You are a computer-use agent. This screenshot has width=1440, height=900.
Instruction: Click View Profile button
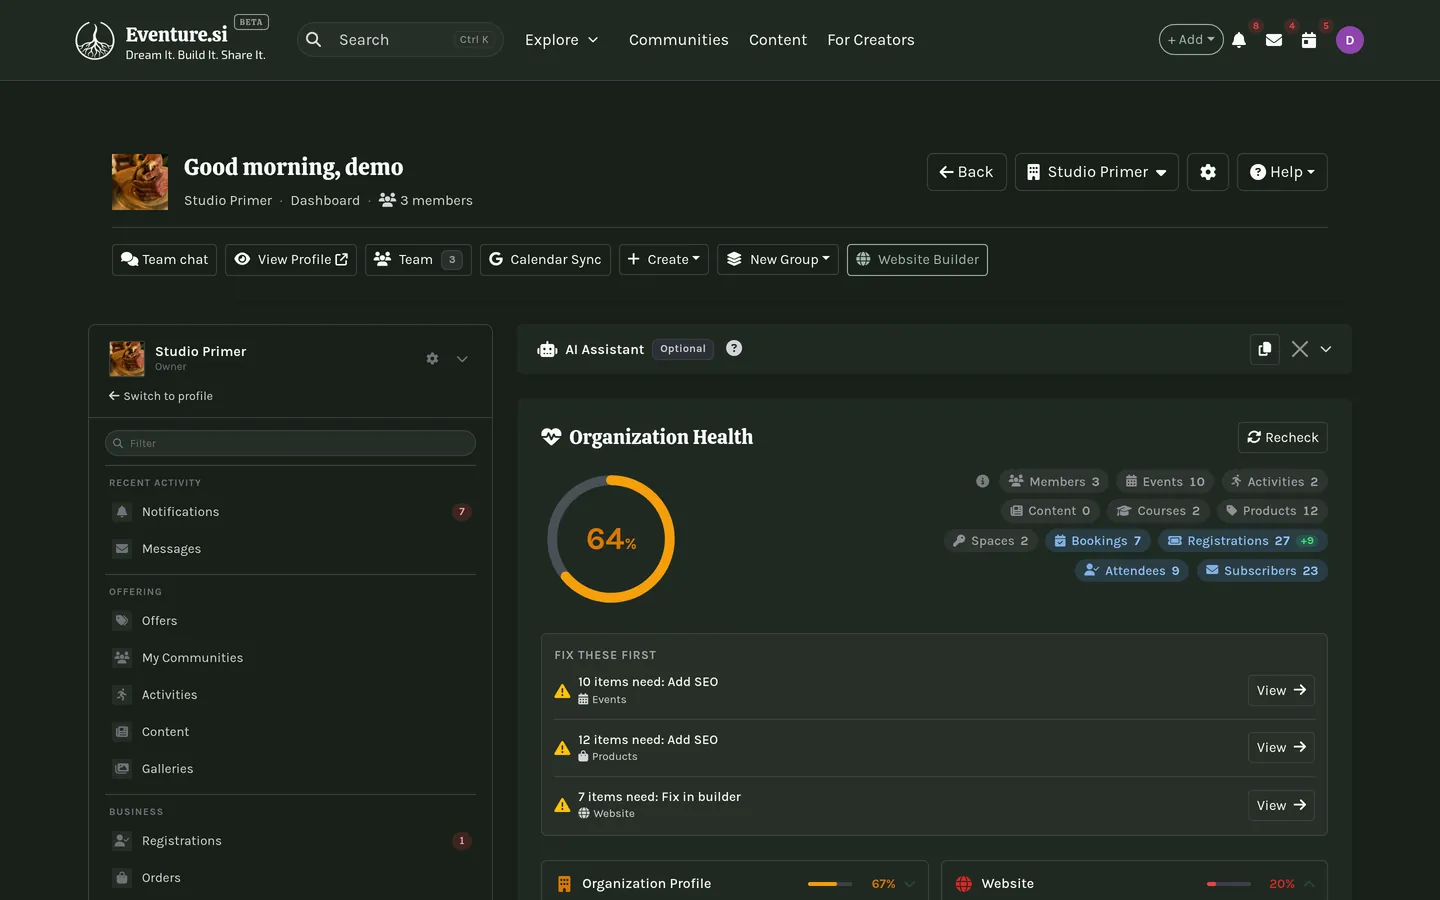click(x=291, y=260)
